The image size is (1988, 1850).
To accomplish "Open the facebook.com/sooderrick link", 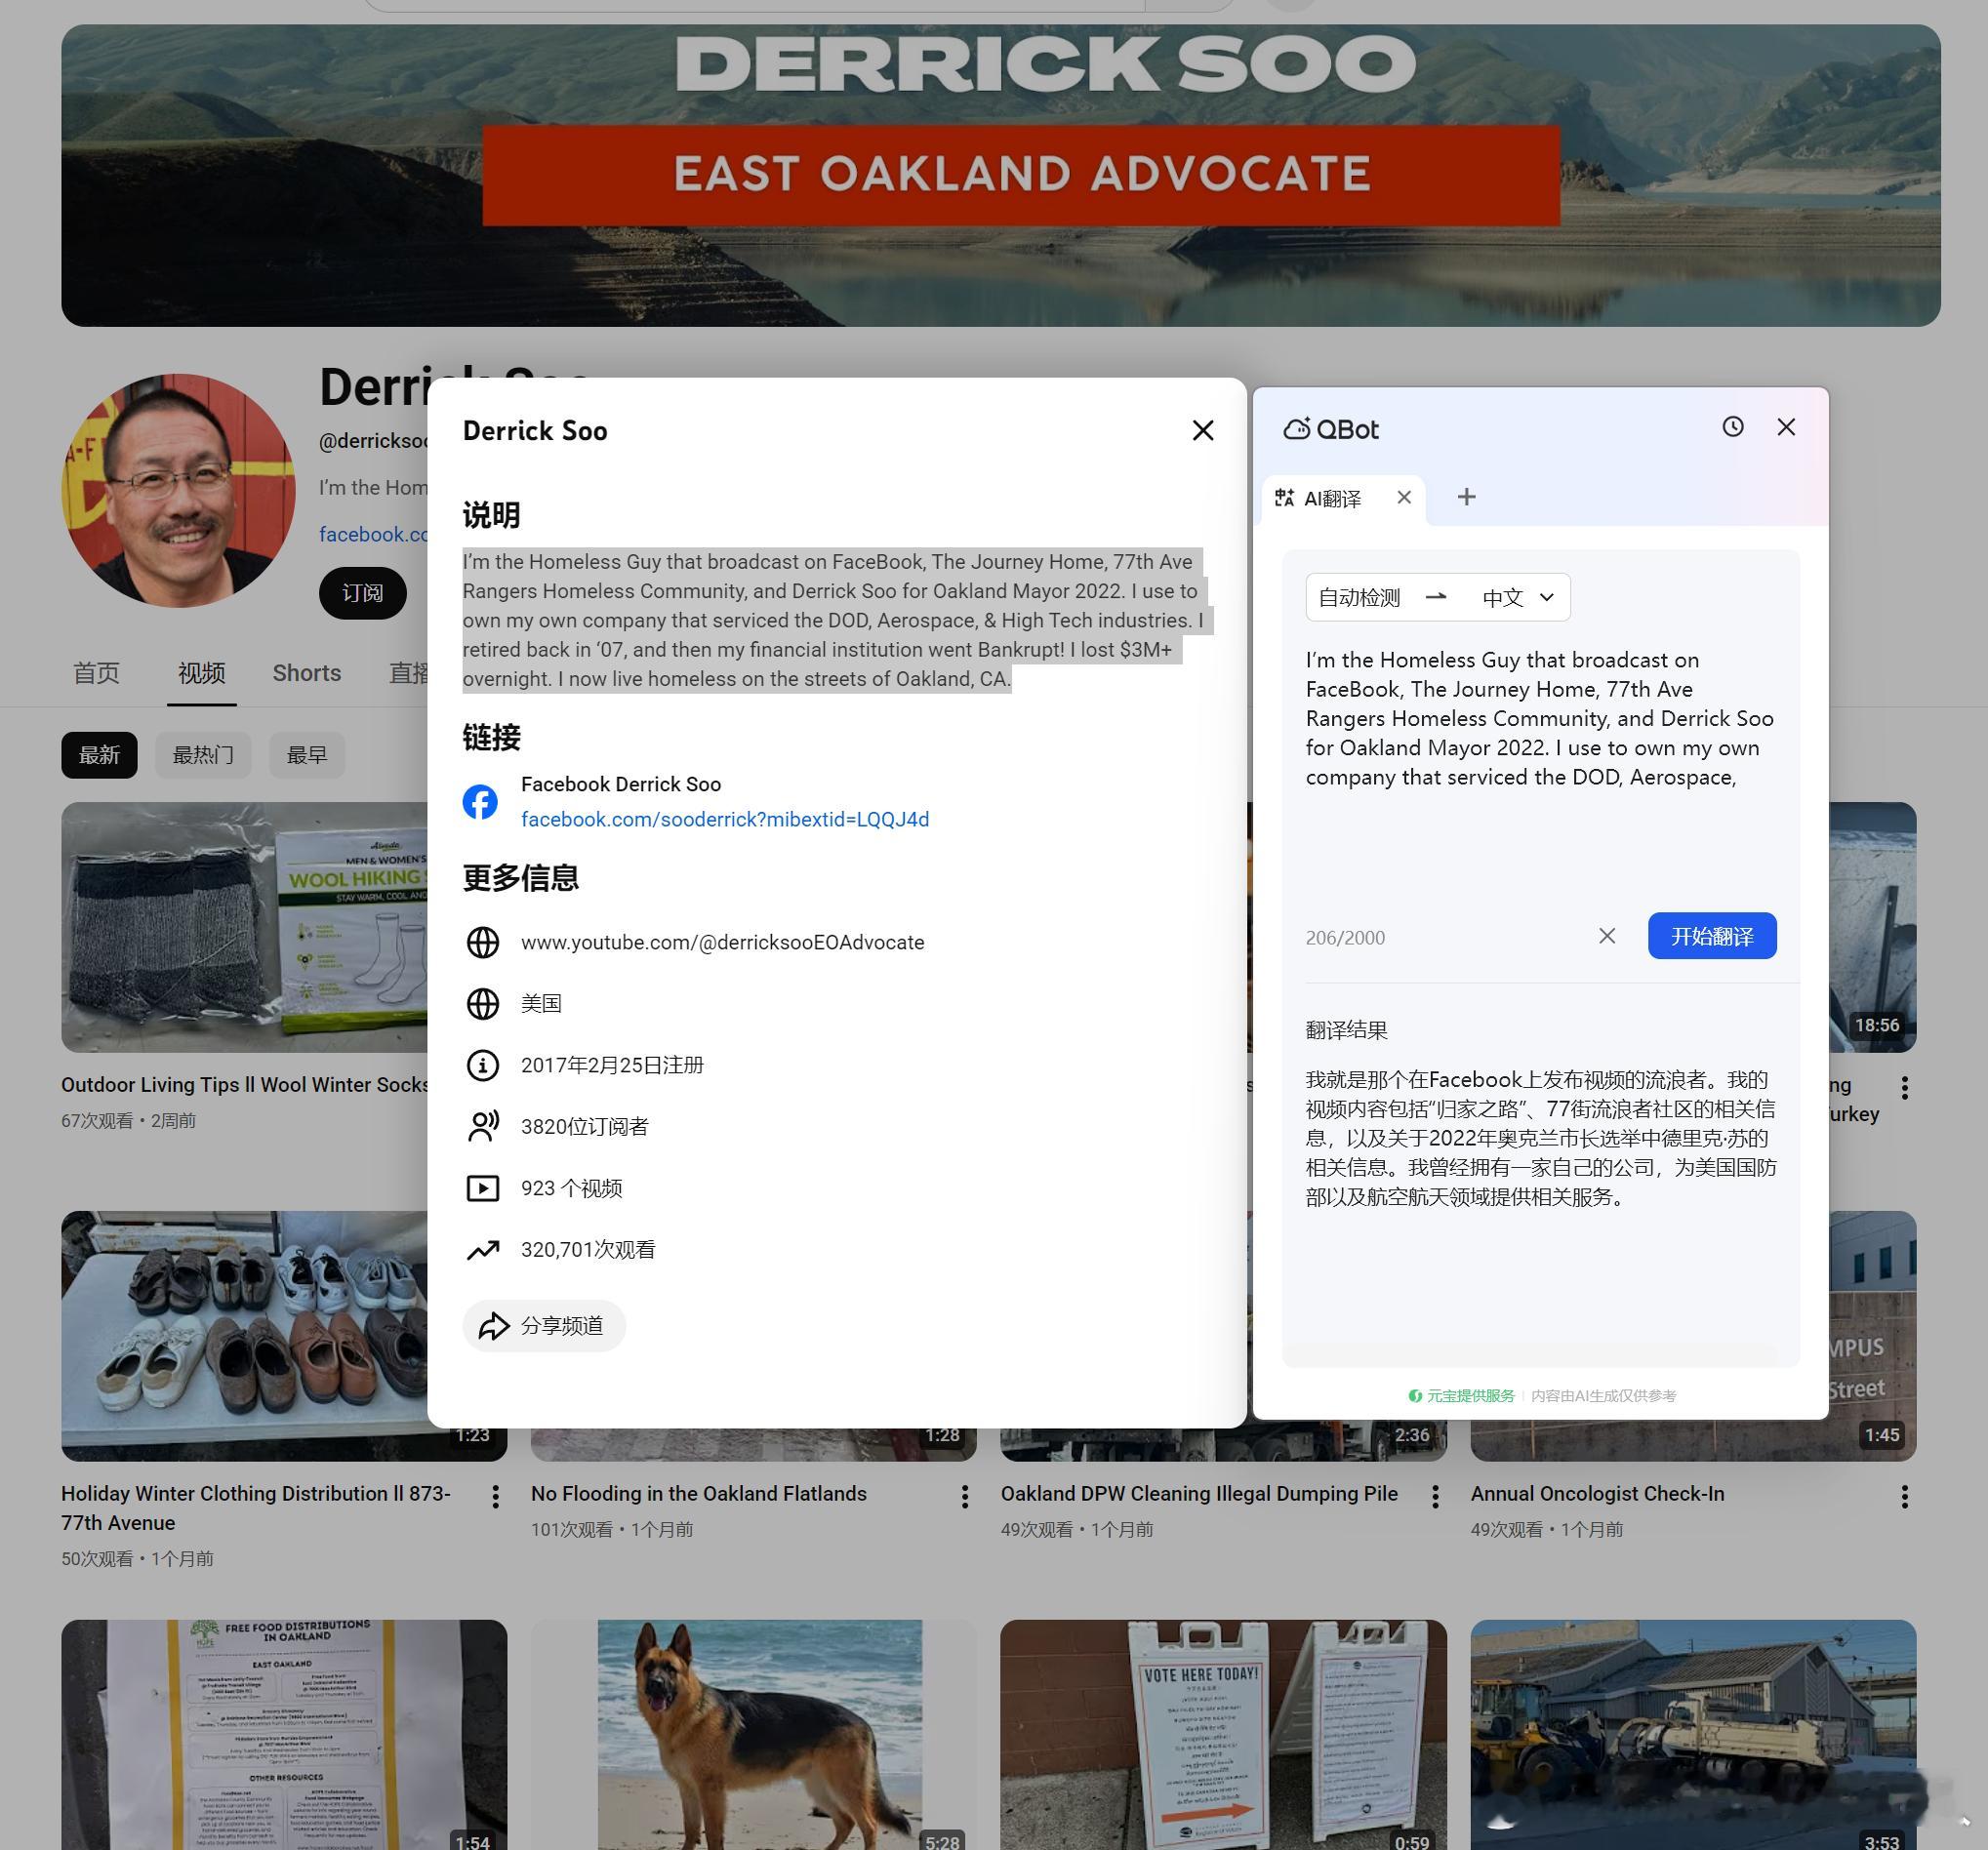I will tap(724, 819).
